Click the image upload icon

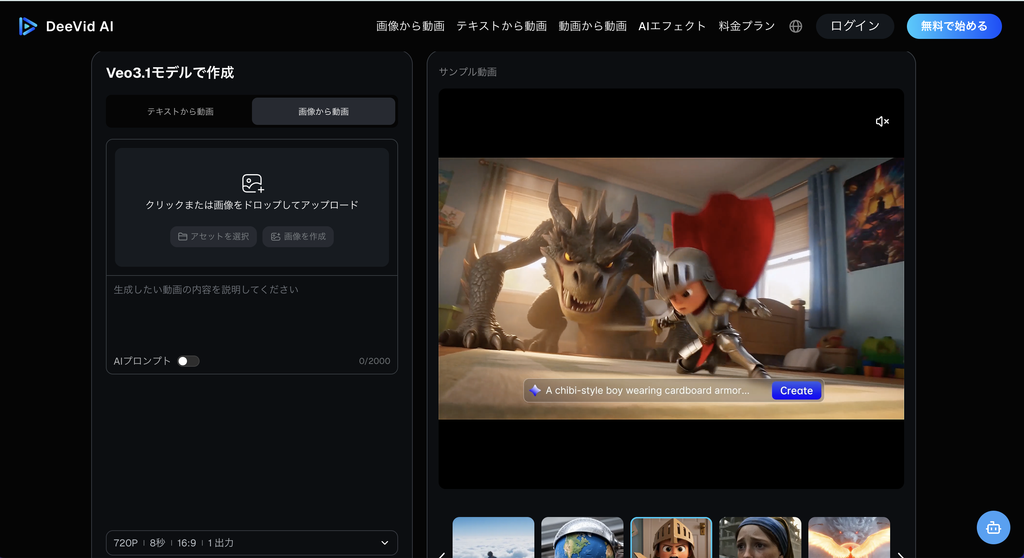(x=252, y=183)
